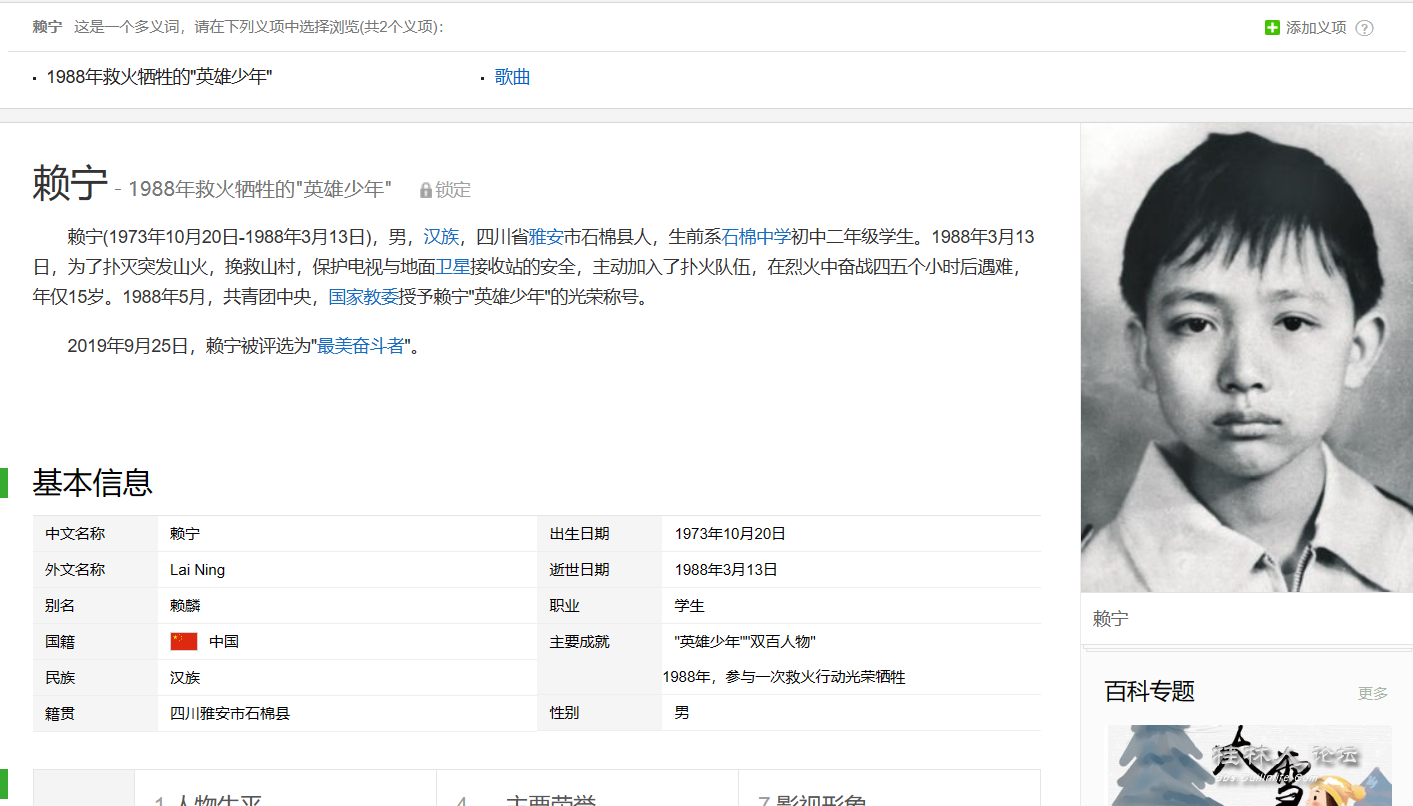Click the 外文名称 field label

click(x=75, y=570)
